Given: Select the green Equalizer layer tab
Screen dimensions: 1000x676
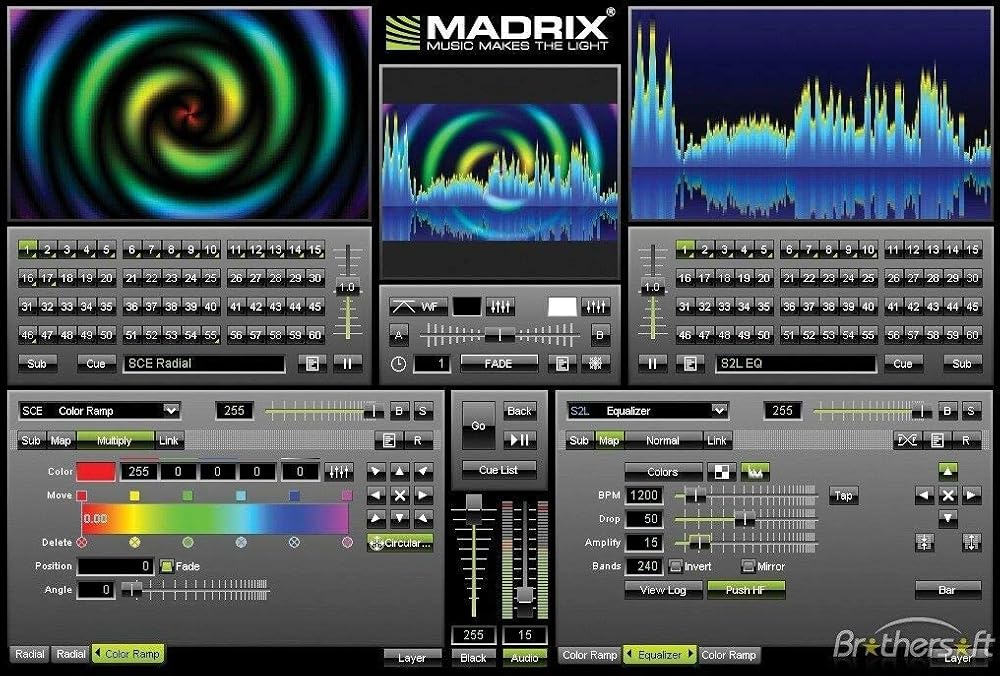Looking at the screenshot, I should 659,654.
